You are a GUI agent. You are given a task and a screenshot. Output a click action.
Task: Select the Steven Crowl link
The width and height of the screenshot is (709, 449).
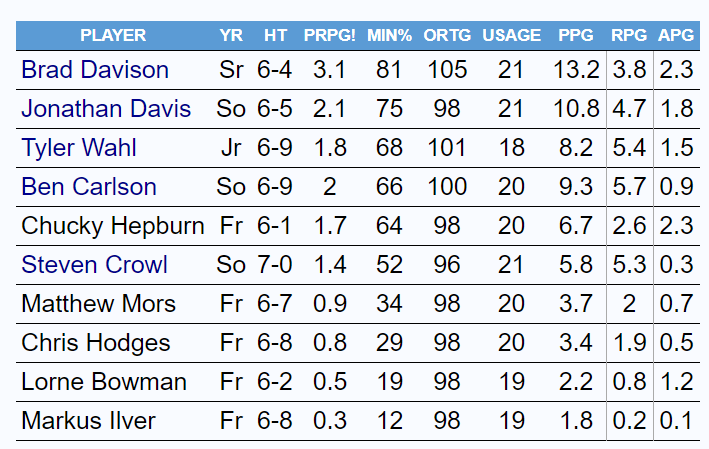tap(94, 265)
